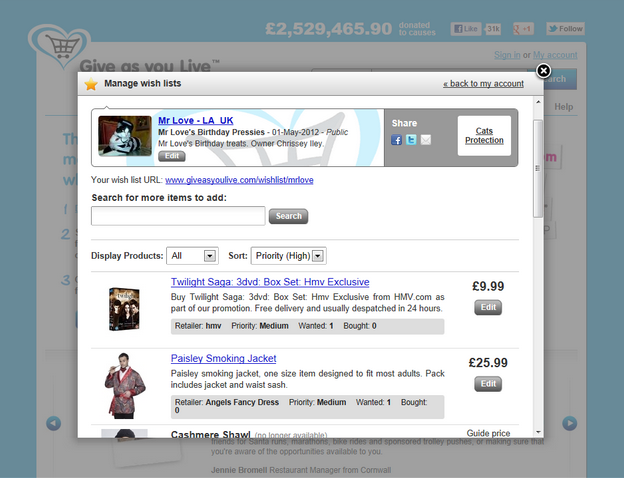Edit the Paisley Smoking Jacket item
This screenshot has width=624, height=478.
(x=488, y=384)
